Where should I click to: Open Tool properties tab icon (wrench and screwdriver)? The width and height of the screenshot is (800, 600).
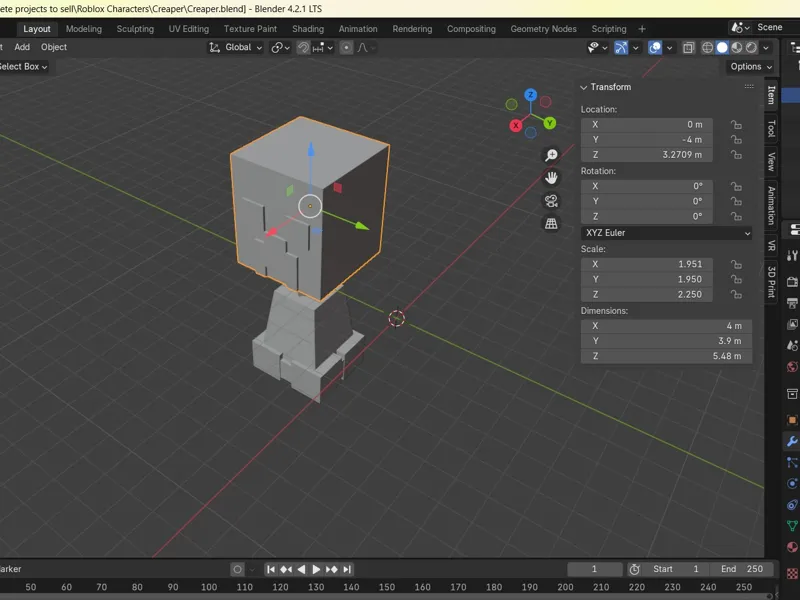tap(792, 255)
